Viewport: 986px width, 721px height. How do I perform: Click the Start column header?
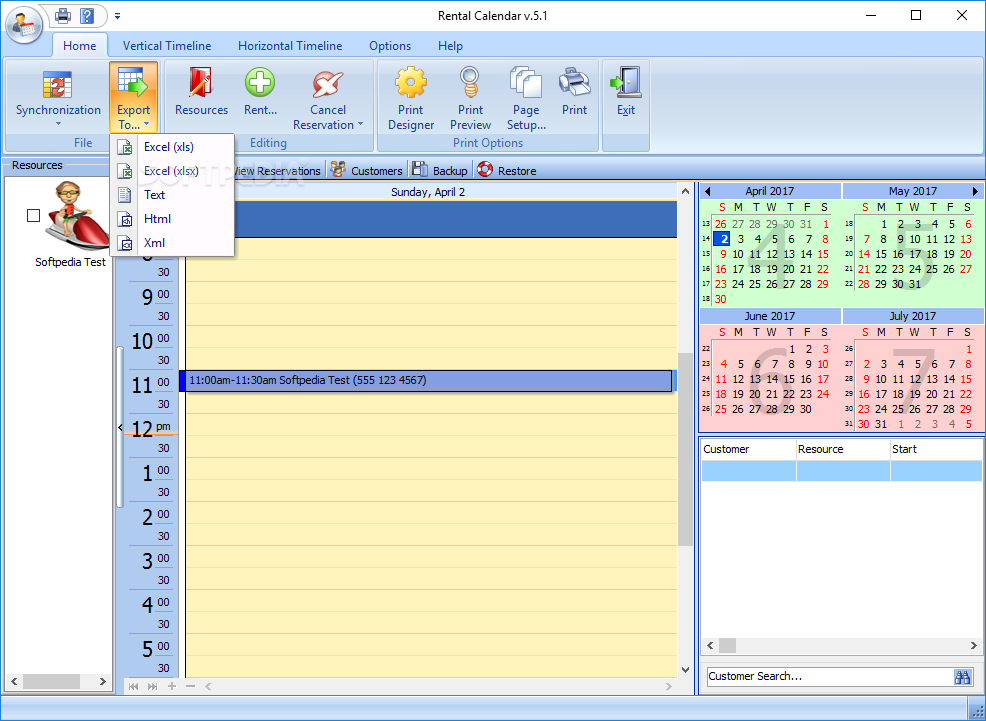936,449
